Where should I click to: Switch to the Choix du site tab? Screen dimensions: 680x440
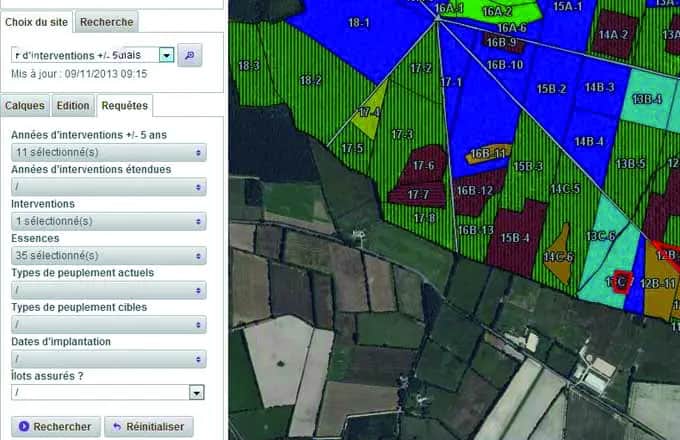36,22
